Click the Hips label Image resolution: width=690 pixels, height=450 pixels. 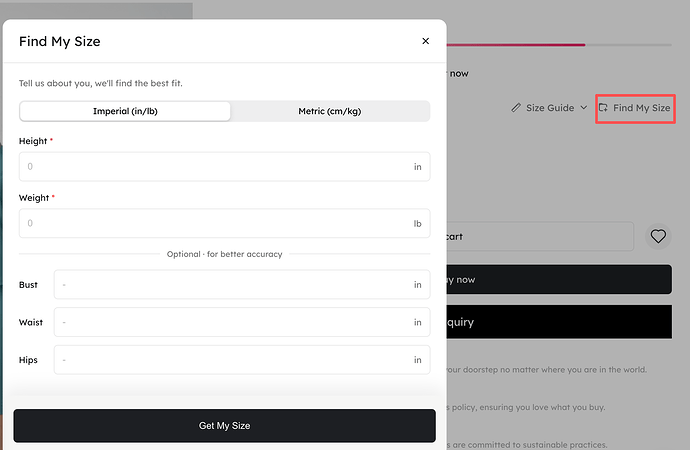(x=28, y=360)
